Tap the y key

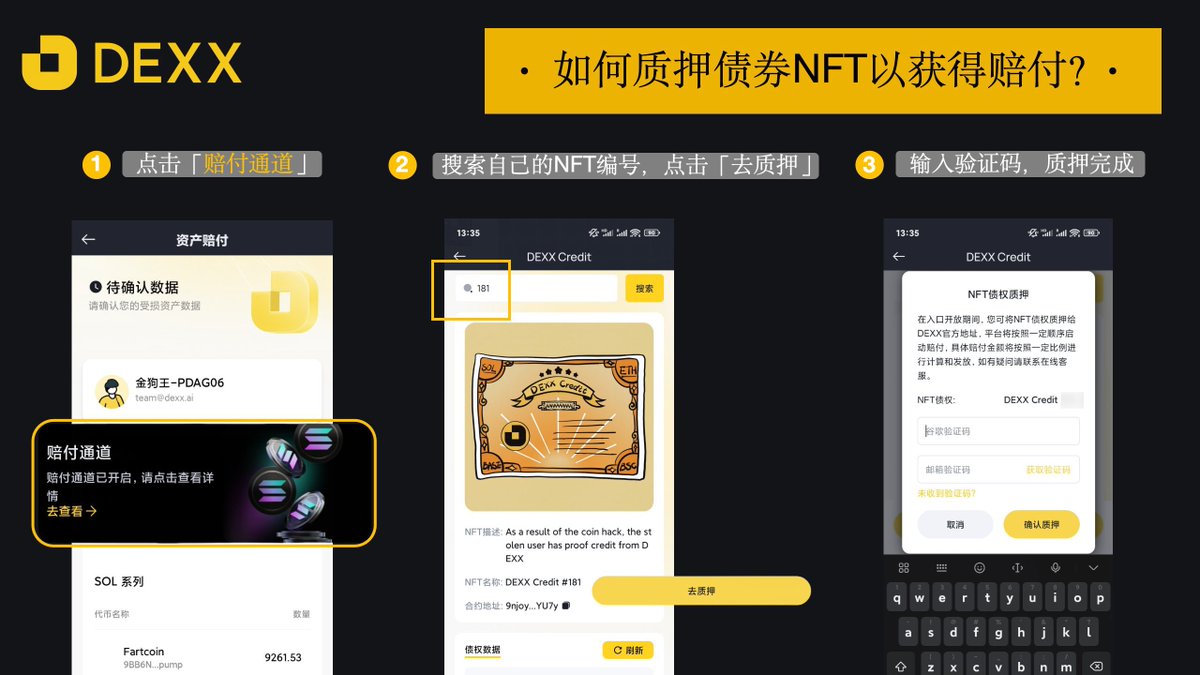tap(1010, 598)
